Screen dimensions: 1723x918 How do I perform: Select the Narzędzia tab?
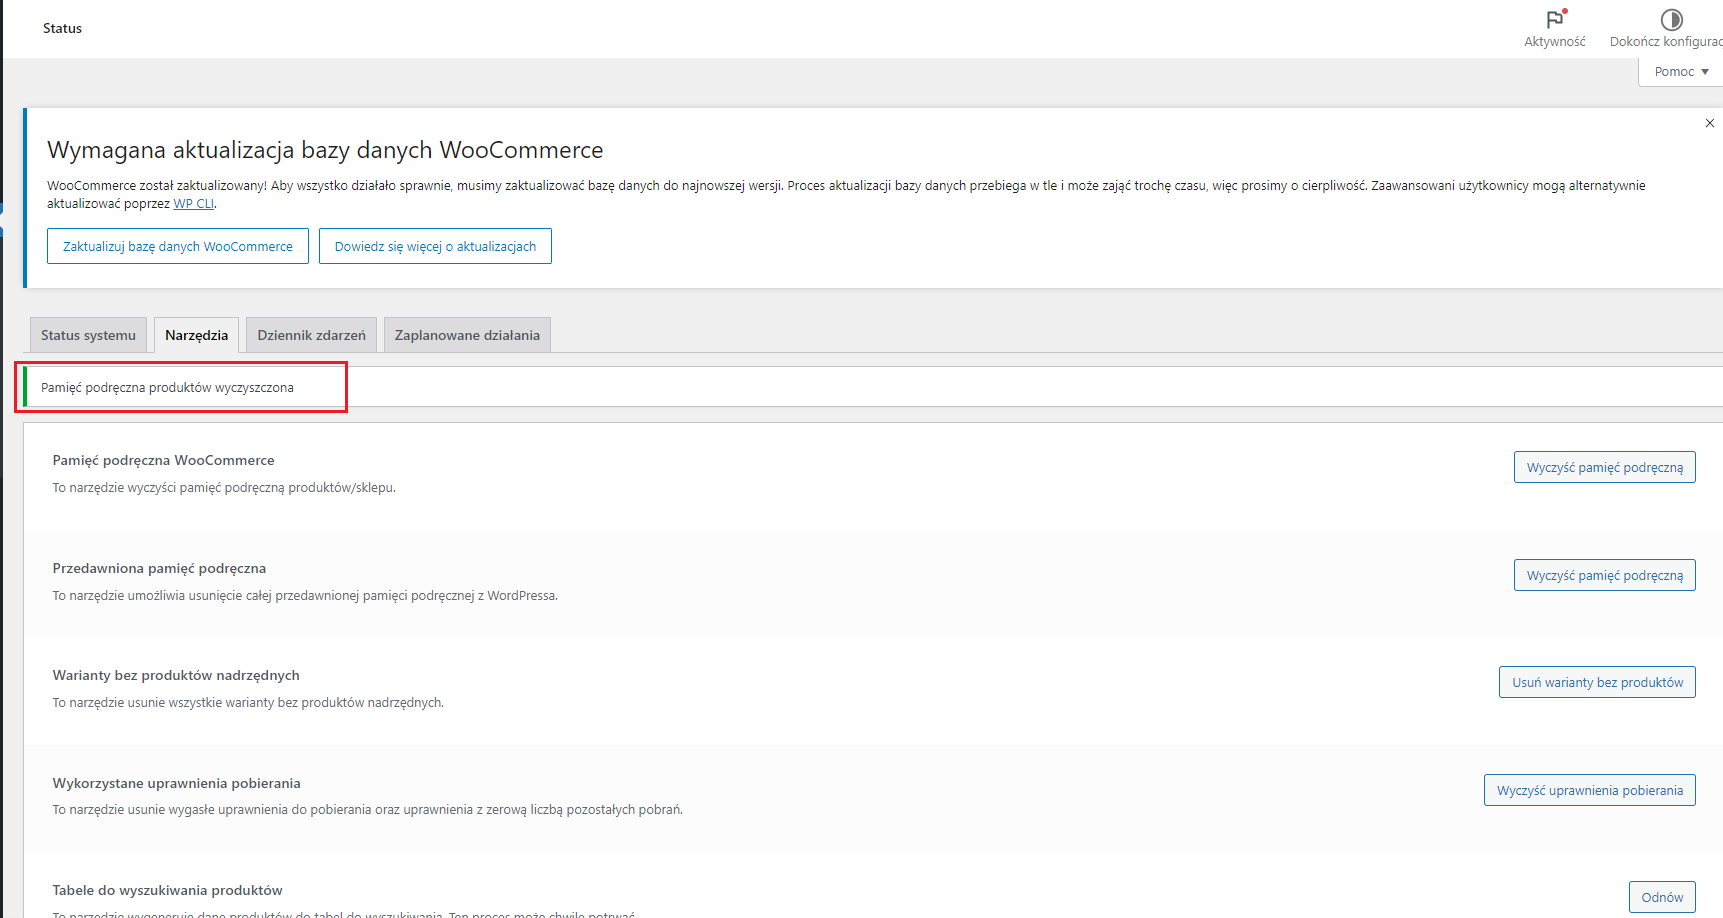pyautogui.click(x=196, y=336)
